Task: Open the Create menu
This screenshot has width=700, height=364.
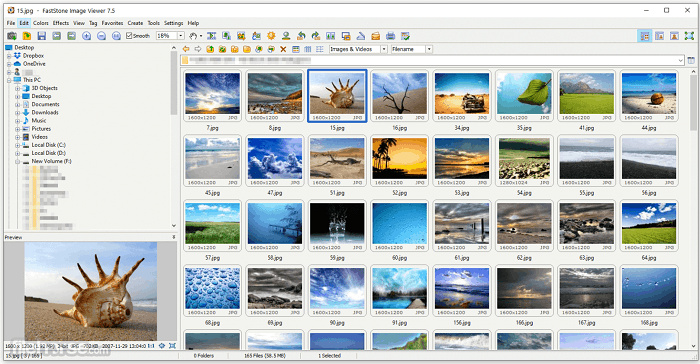Action: point(135,23)
